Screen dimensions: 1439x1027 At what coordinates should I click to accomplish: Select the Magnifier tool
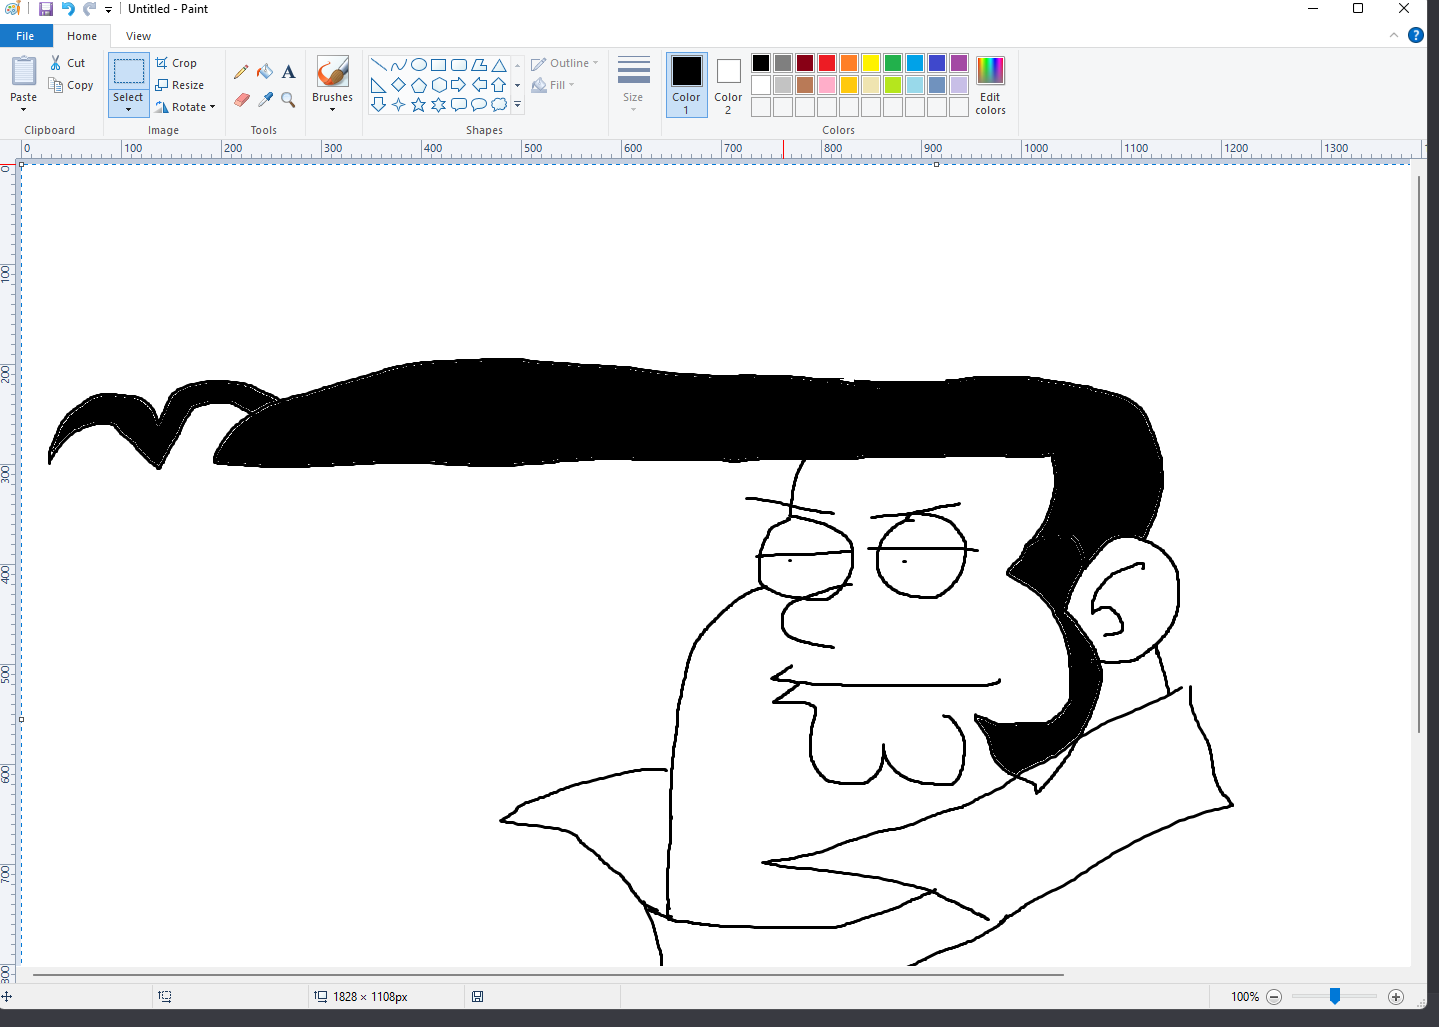[288, 99]
